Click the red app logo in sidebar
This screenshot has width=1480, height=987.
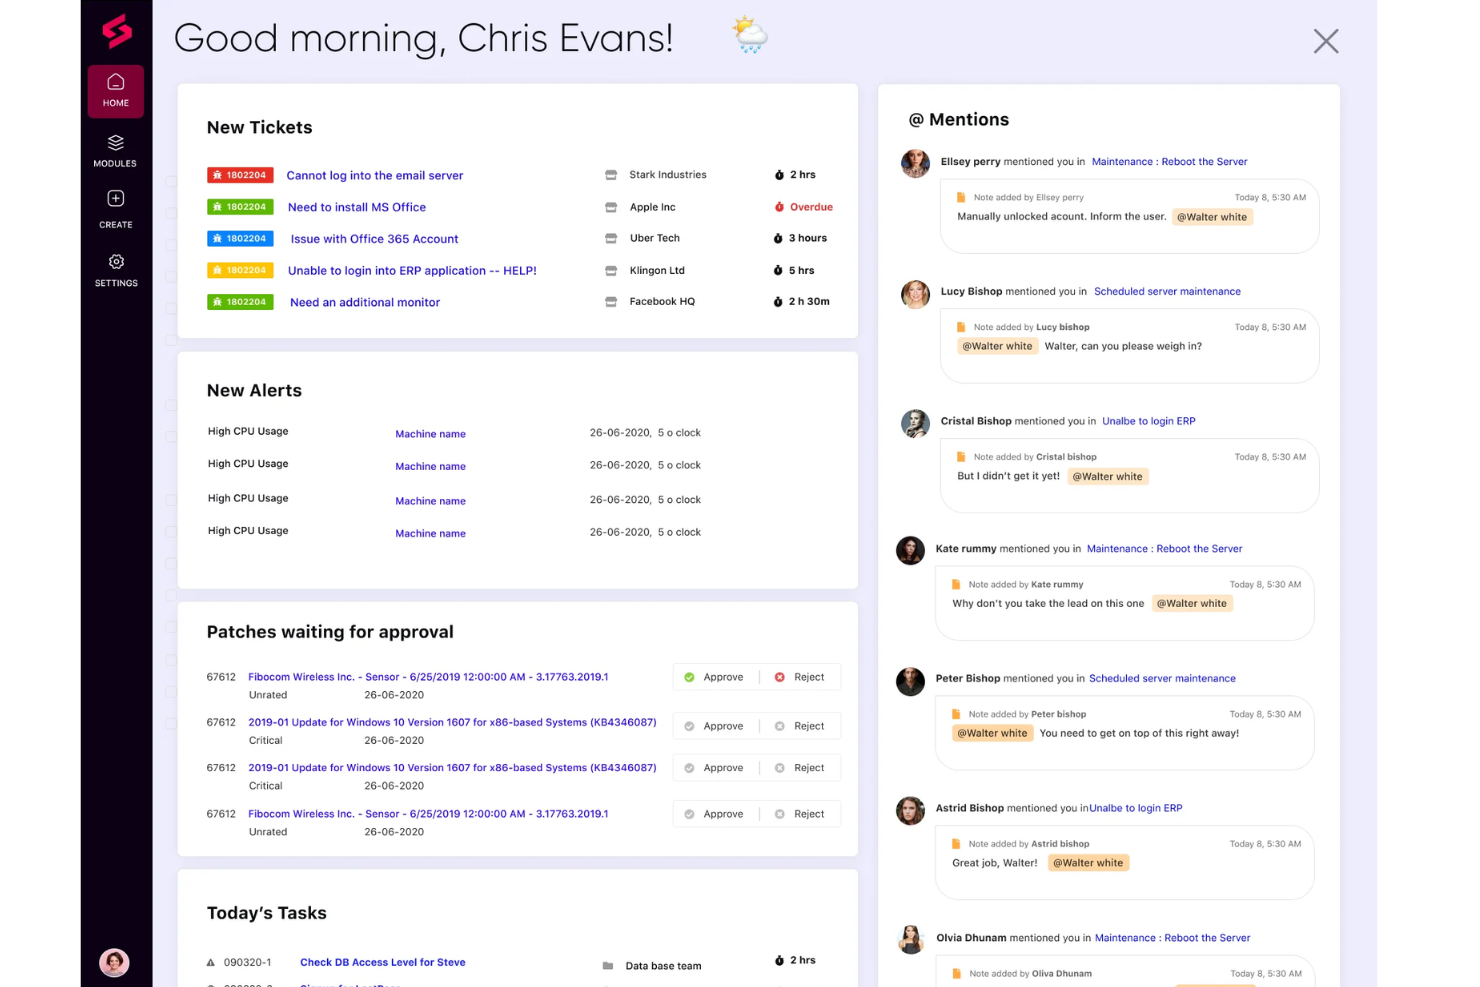pyautogui.click(x=116, y=31)
